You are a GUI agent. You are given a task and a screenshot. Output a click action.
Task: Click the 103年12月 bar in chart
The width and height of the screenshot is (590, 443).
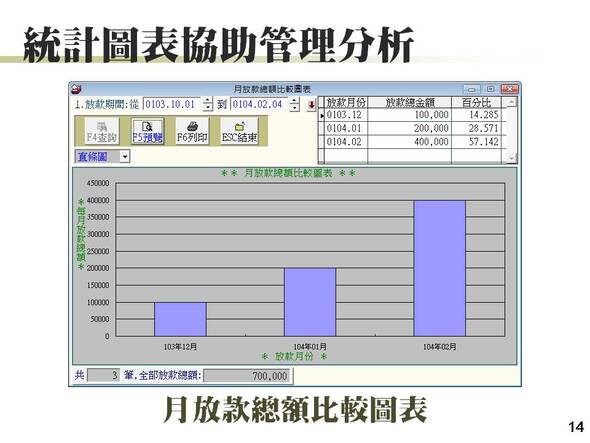[x=180, y=319]
